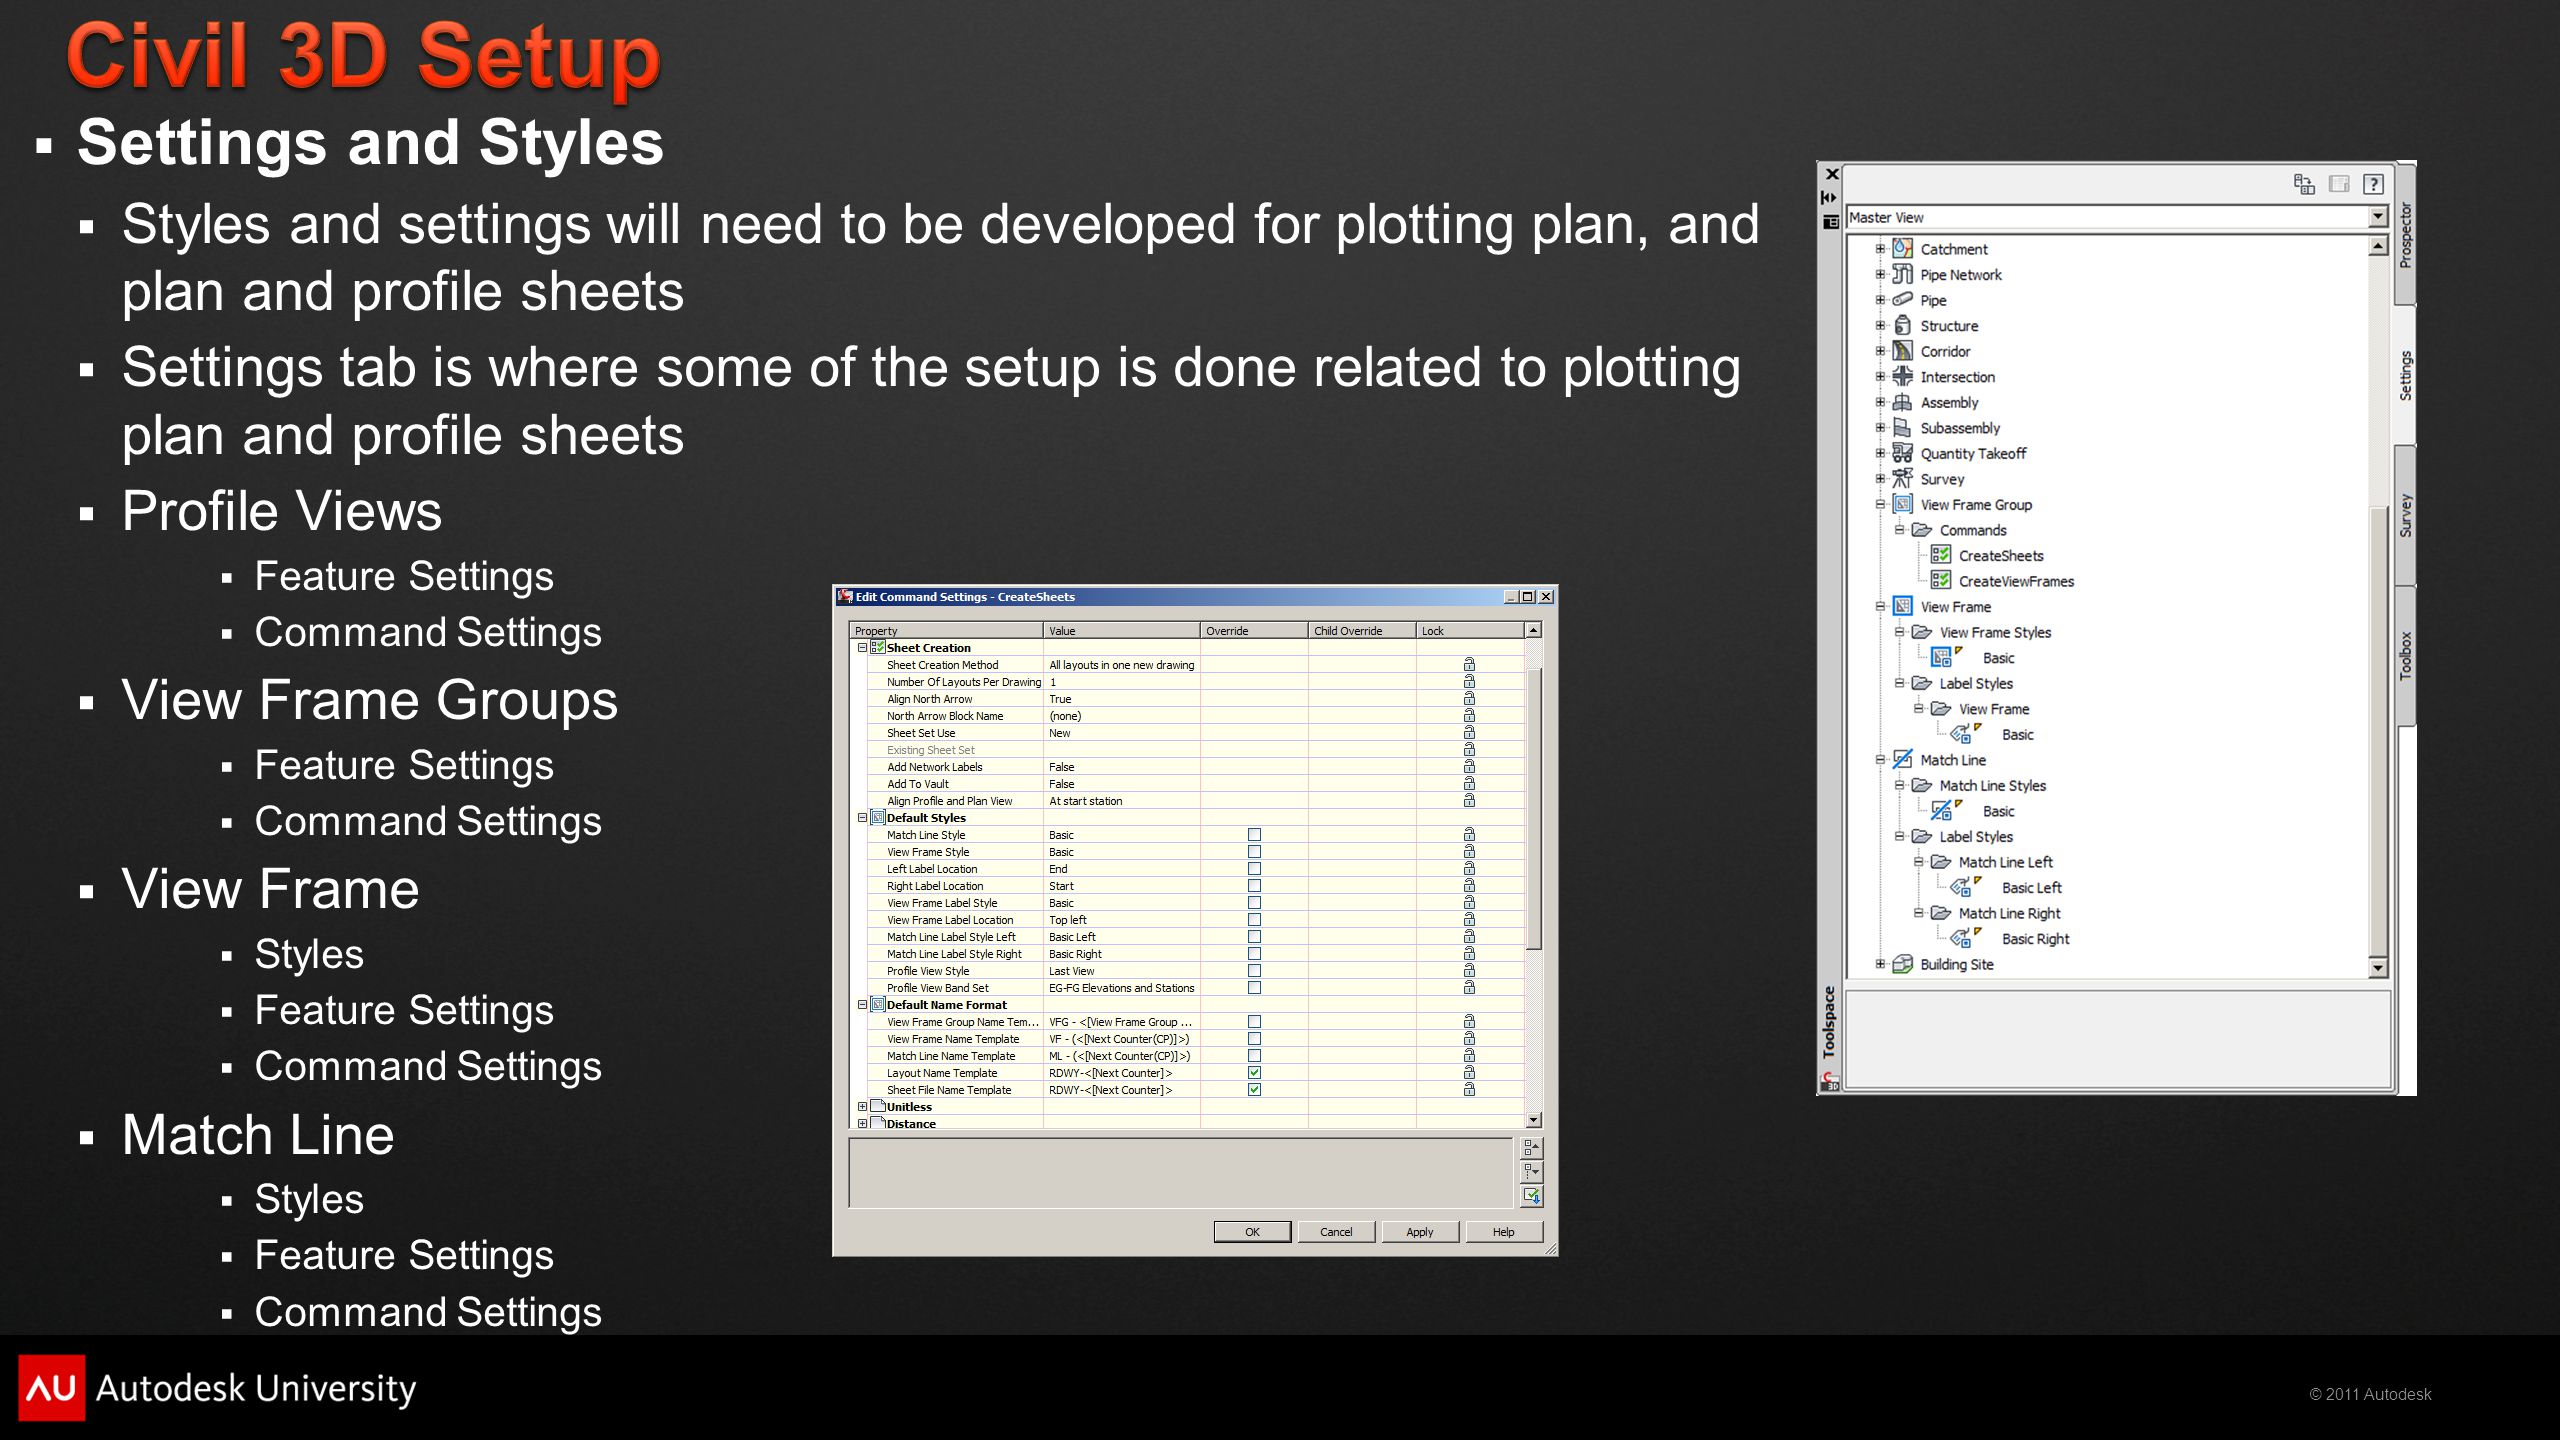Image resolution: width=2560 pixels, height=1440 pixels.
Task: Click the Toolspace auto-hide pin icon
Action: (1830, 197)
